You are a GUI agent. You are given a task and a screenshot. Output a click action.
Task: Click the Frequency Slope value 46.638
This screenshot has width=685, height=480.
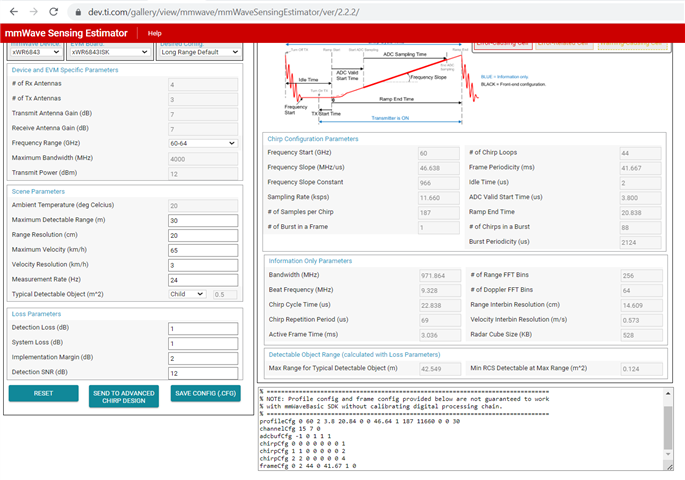[x=439, y=168]
